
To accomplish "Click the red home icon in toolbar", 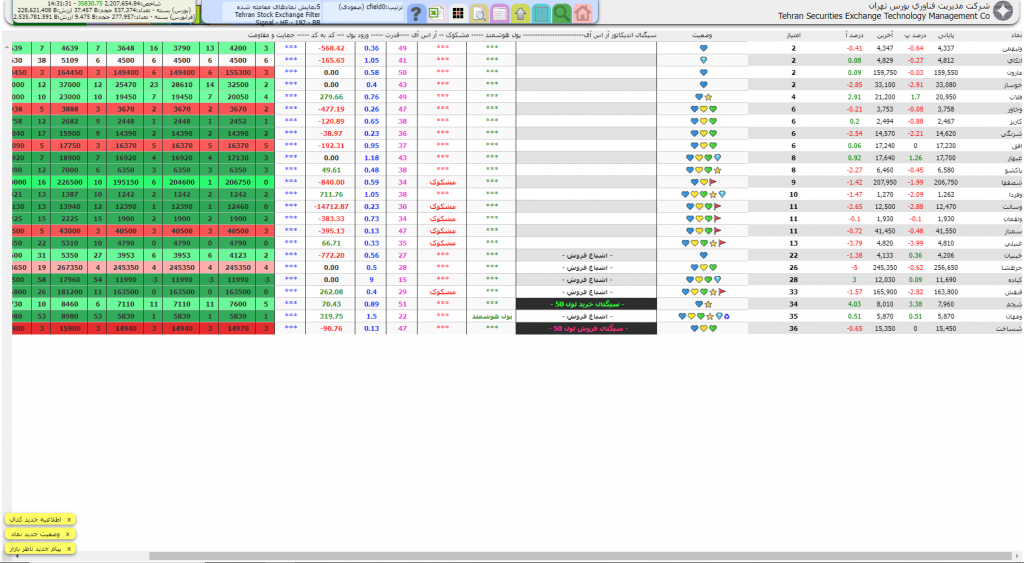I will [582, 13].
